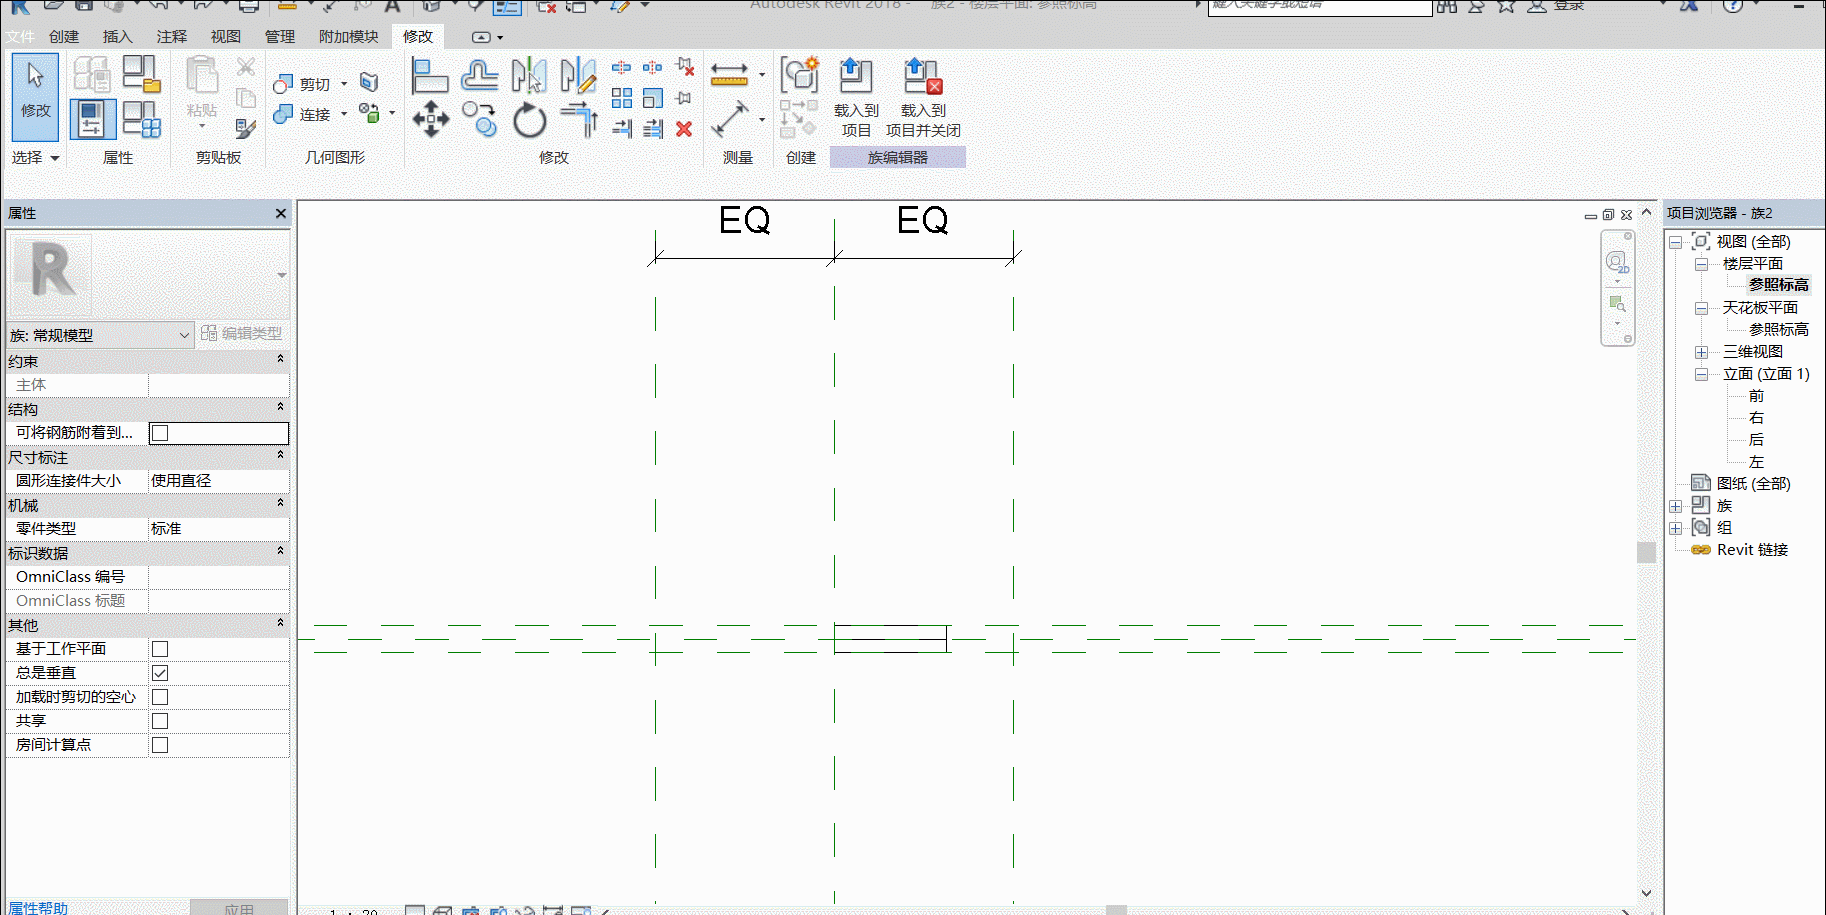The height and width of the screenshot is (915, 1826).
Task: Expand the 三维视图 tree node
Action: pyautogui.click(x=1701, y=352)
